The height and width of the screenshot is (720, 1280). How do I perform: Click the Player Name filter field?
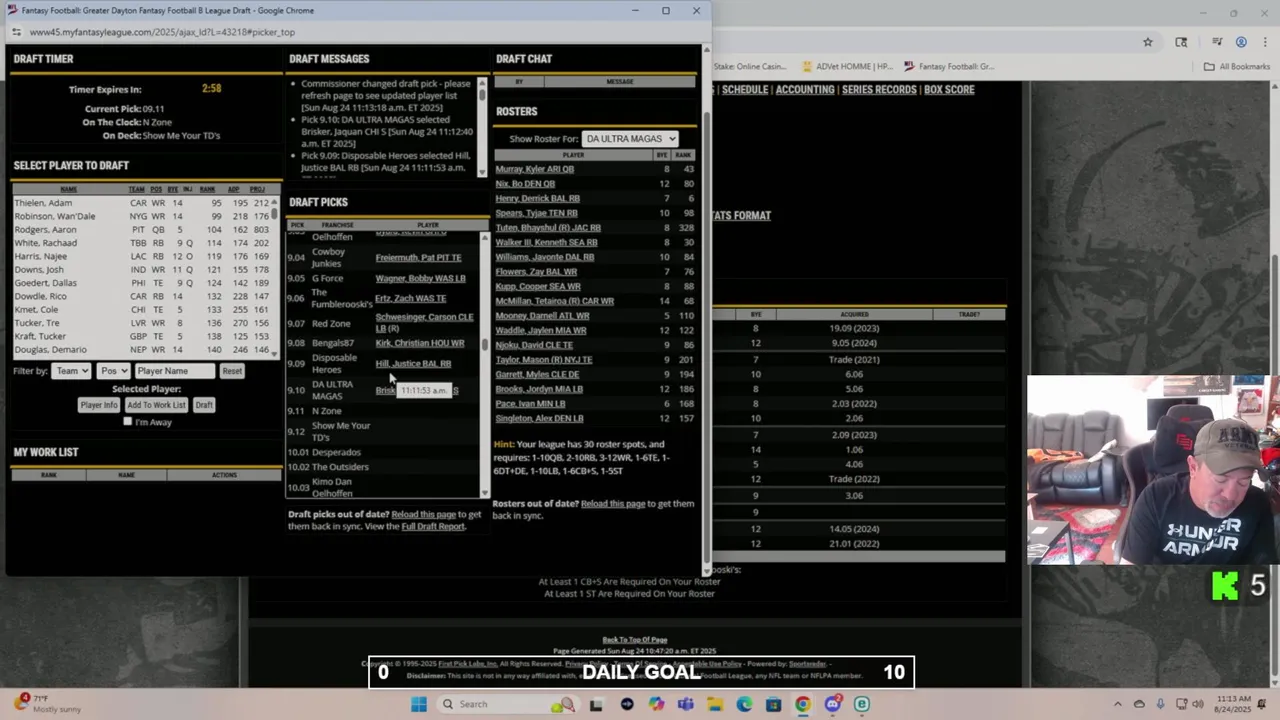(x=174, y=371)
